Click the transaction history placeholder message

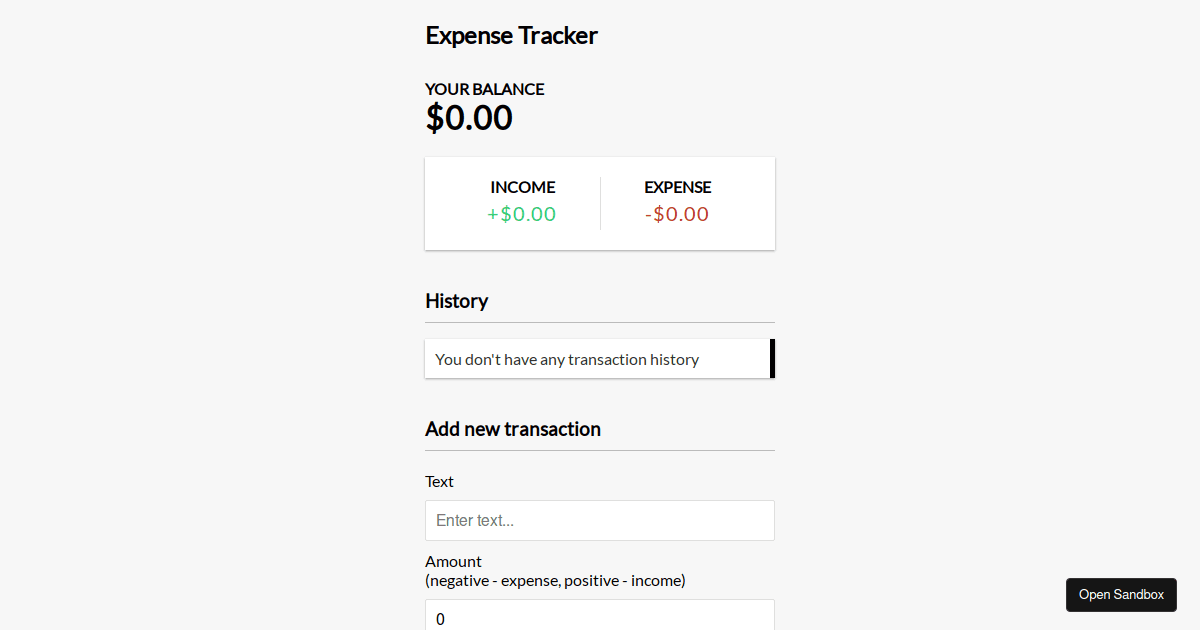pos(566,359)
